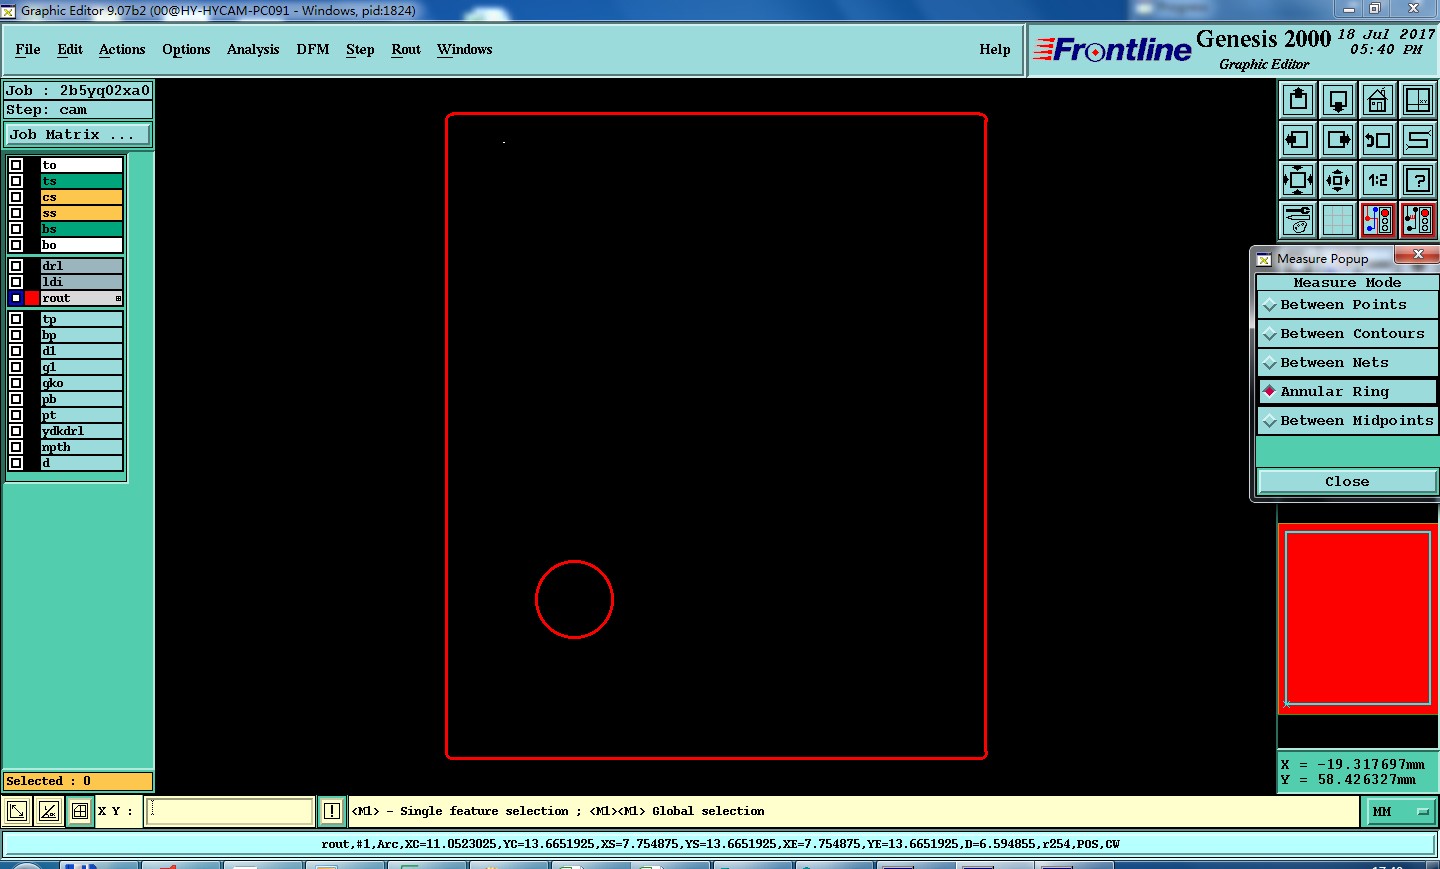Viewport: 1440px width, 869px height.
Task: Click the pan down view icon
Action: [1338, 100]
